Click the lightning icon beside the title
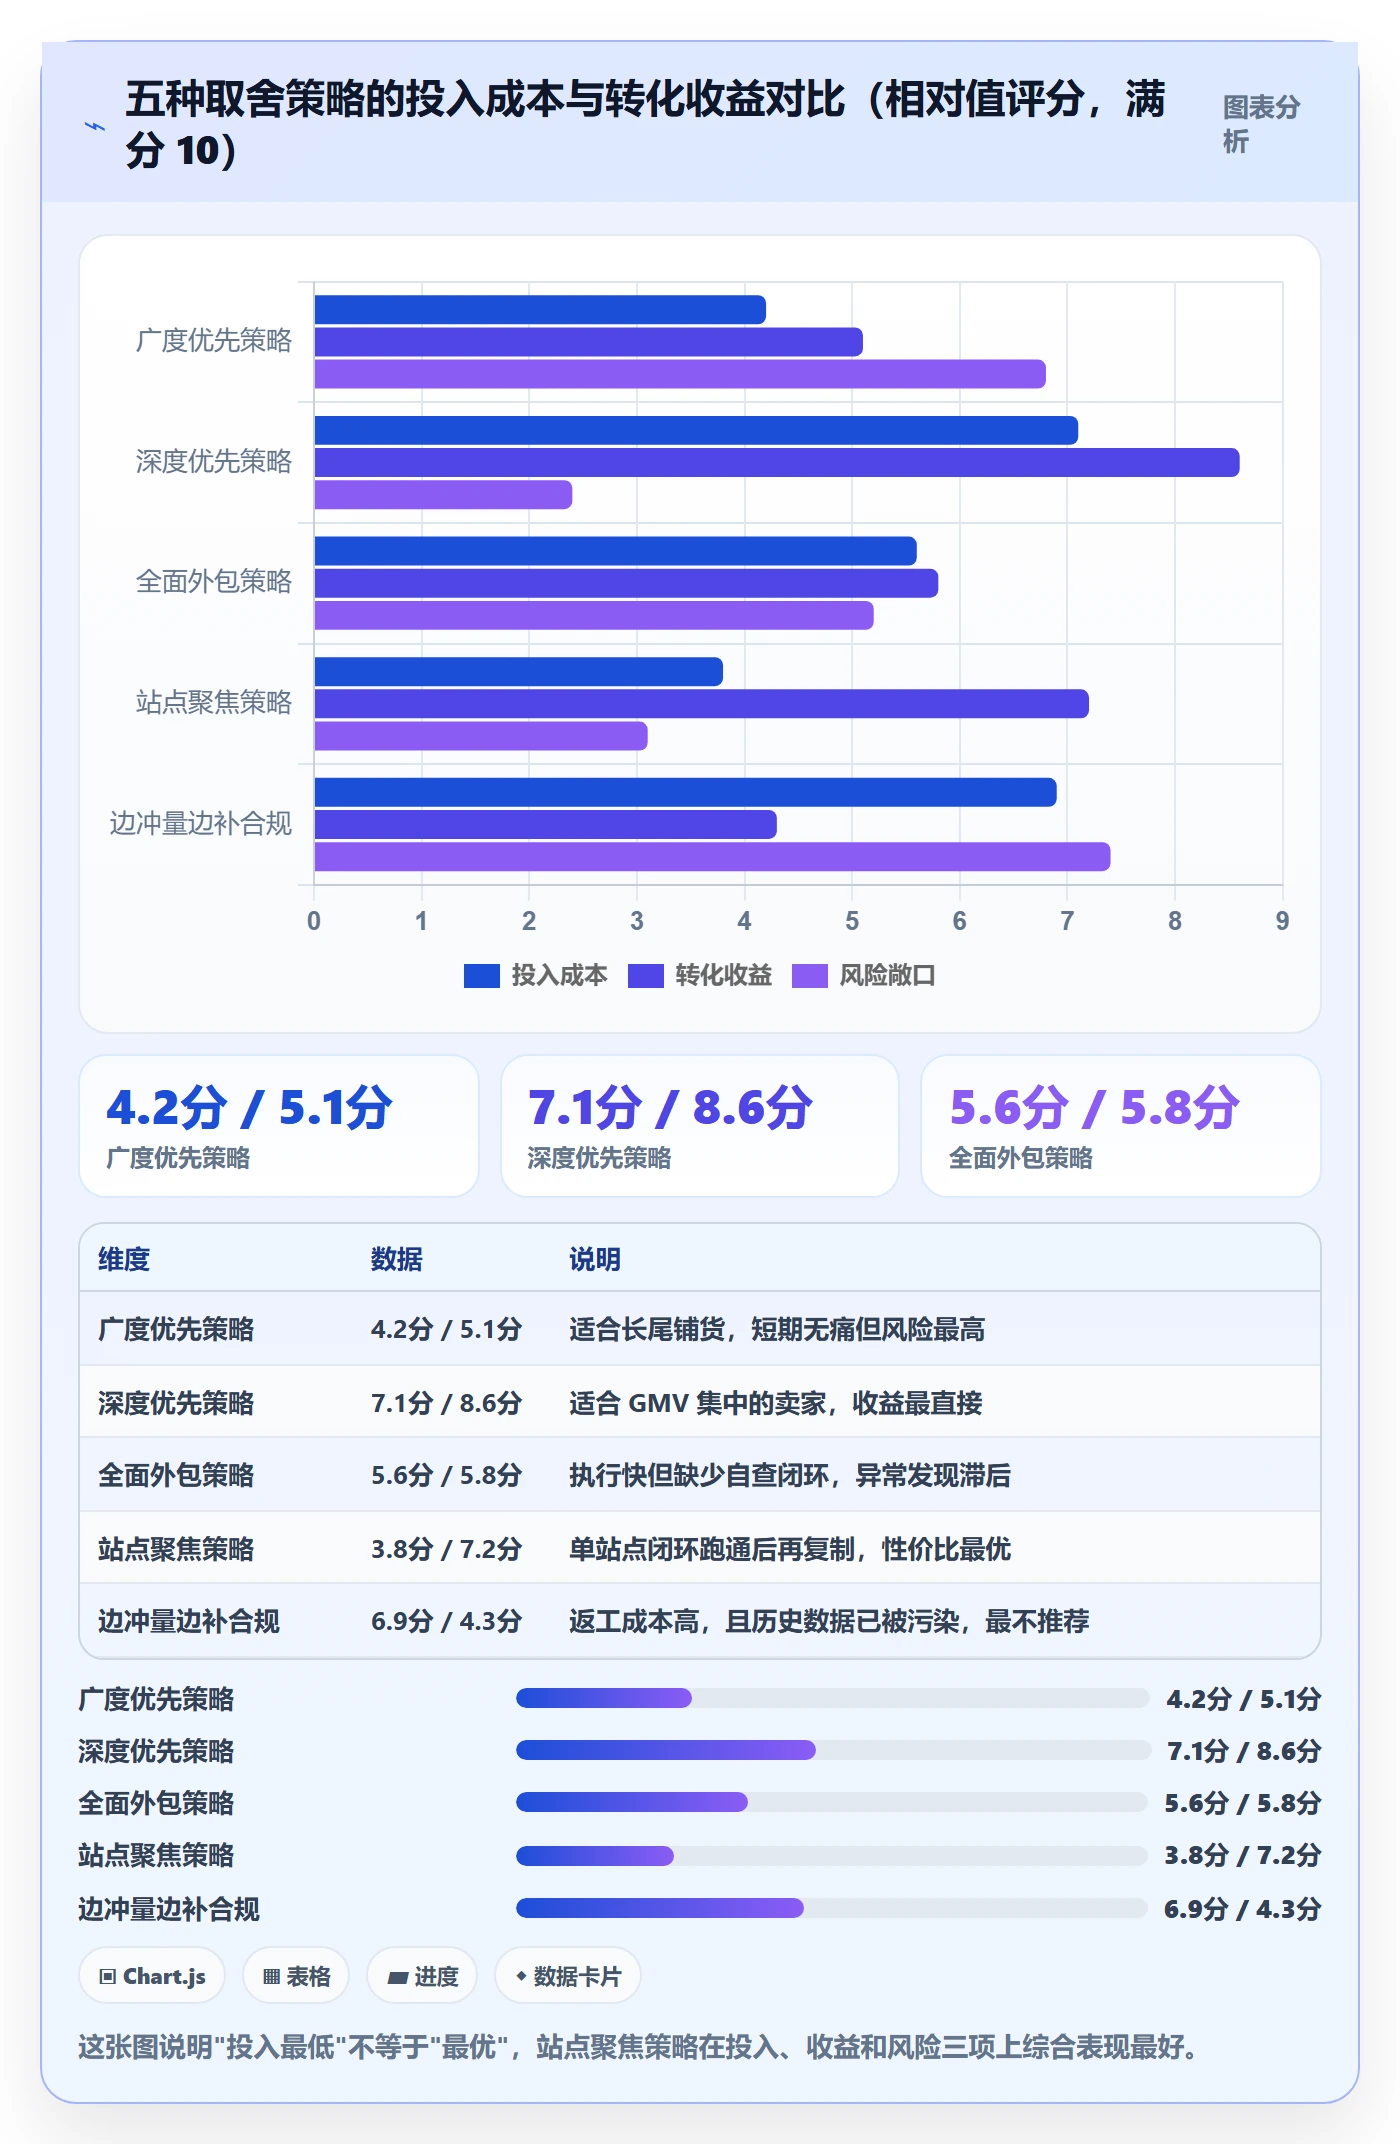Viewport: 1400px width, 2144px height. click(x=95, y=126)
